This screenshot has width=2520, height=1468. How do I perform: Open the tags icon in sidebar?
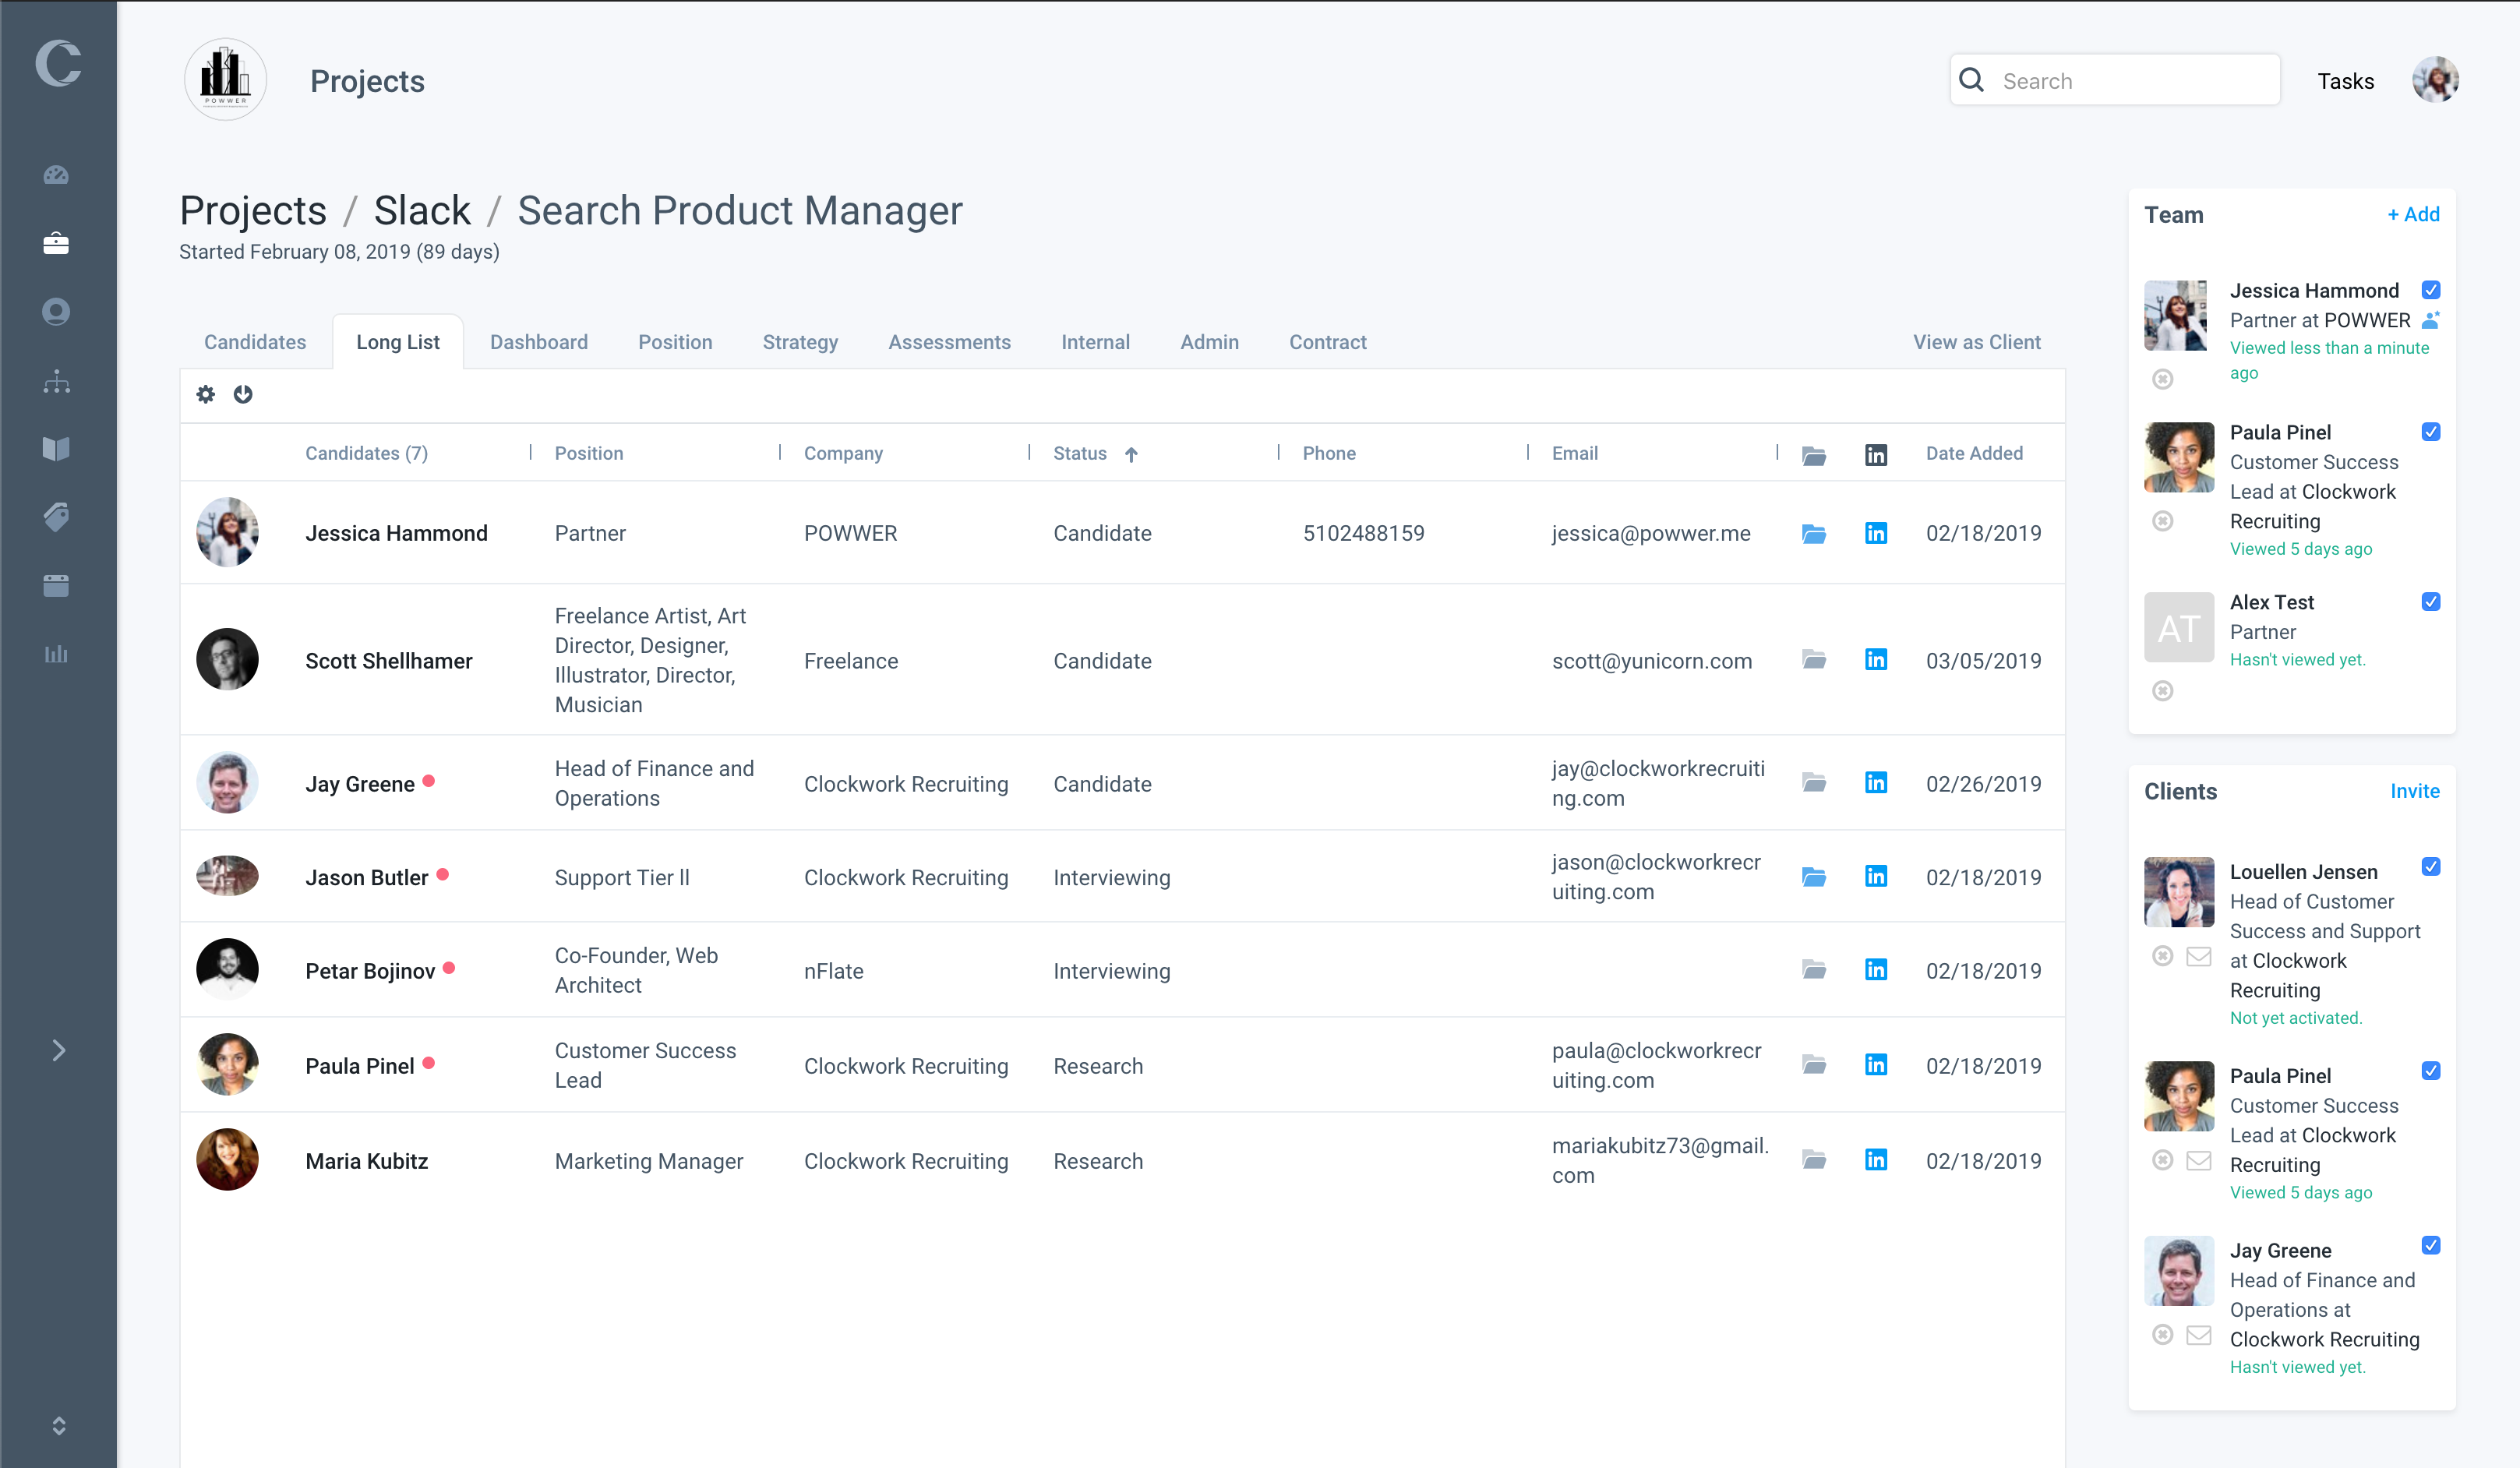click(x=56, y=517)
